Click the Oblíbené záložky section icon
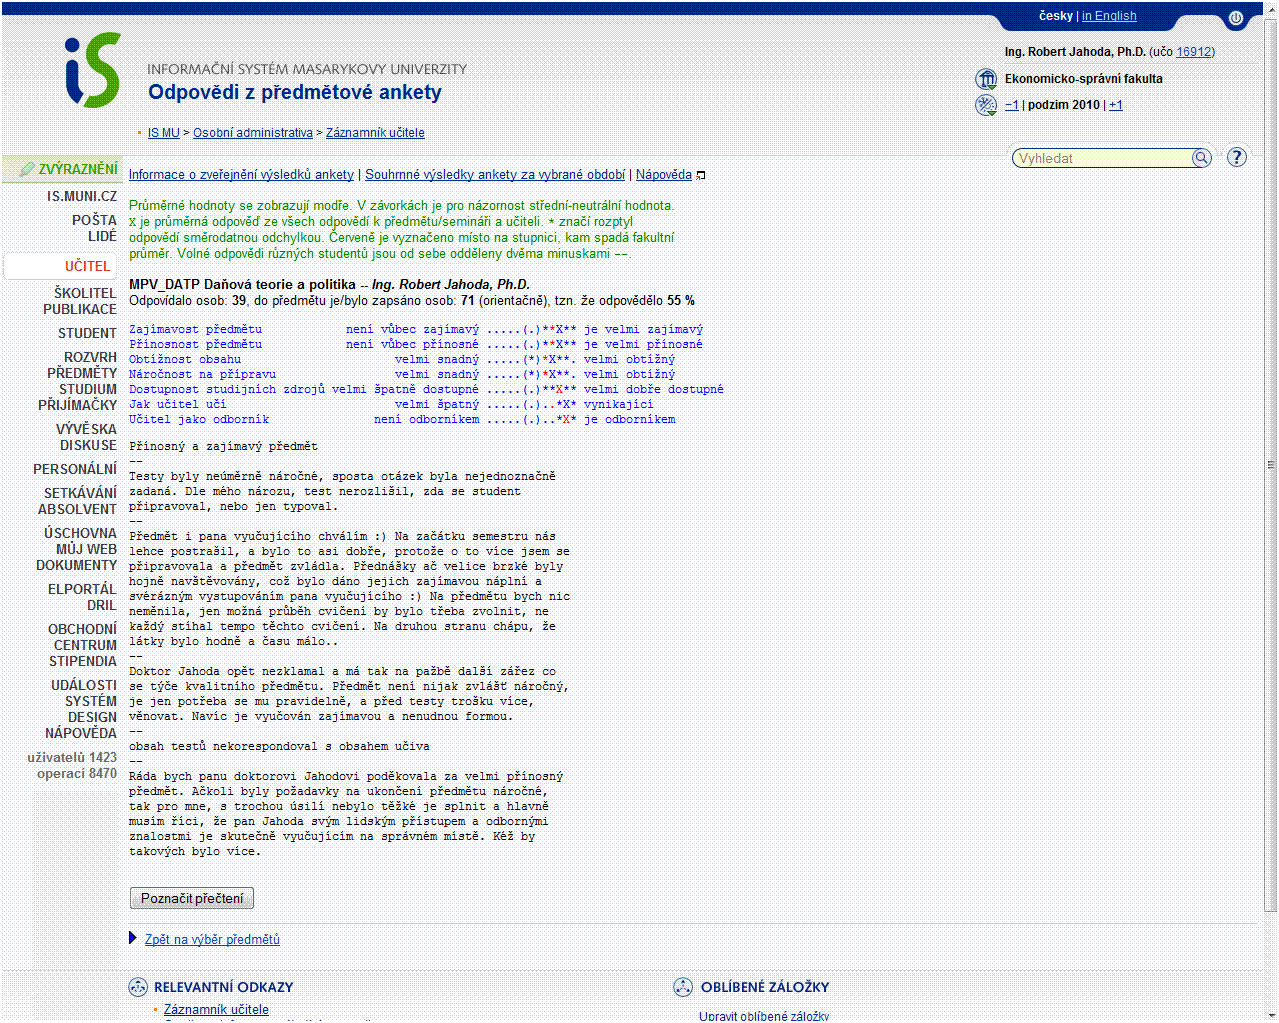The height and width of the screenshot is (1023, 1279). click(x=683, y=987)
